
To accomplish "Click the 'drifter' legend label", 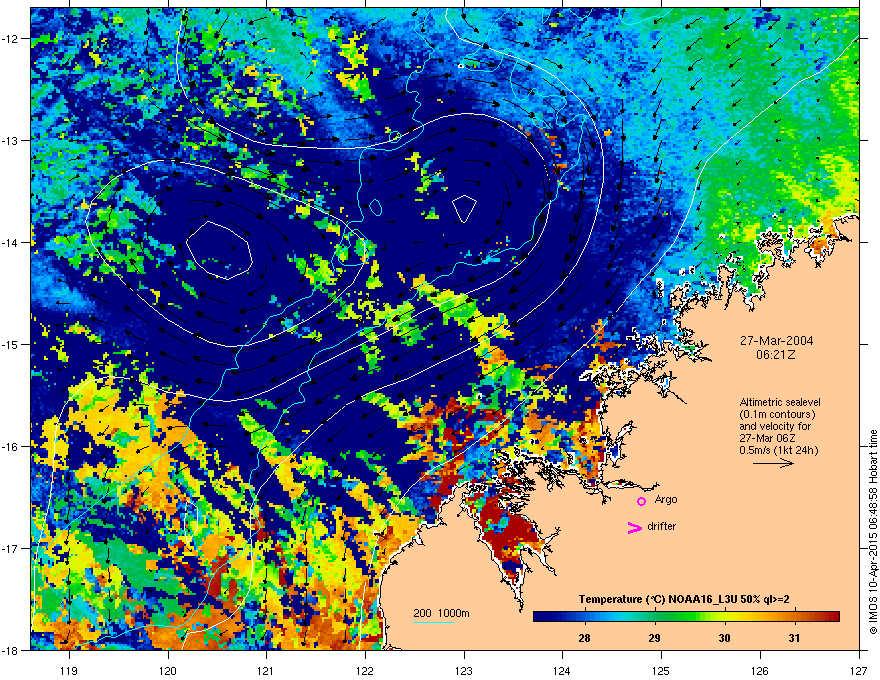I will point(662,526).
